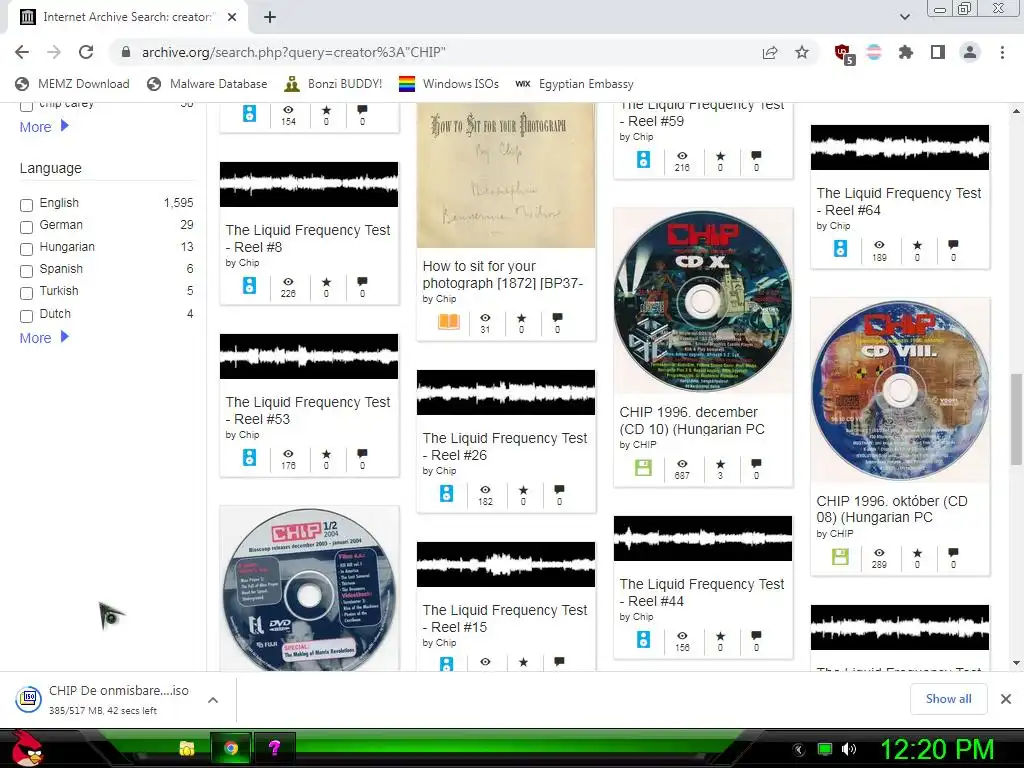The width and height of the screenshot is (1024, 768).
Task: Click the views eye icon under Reel #15
Action: 485,662
